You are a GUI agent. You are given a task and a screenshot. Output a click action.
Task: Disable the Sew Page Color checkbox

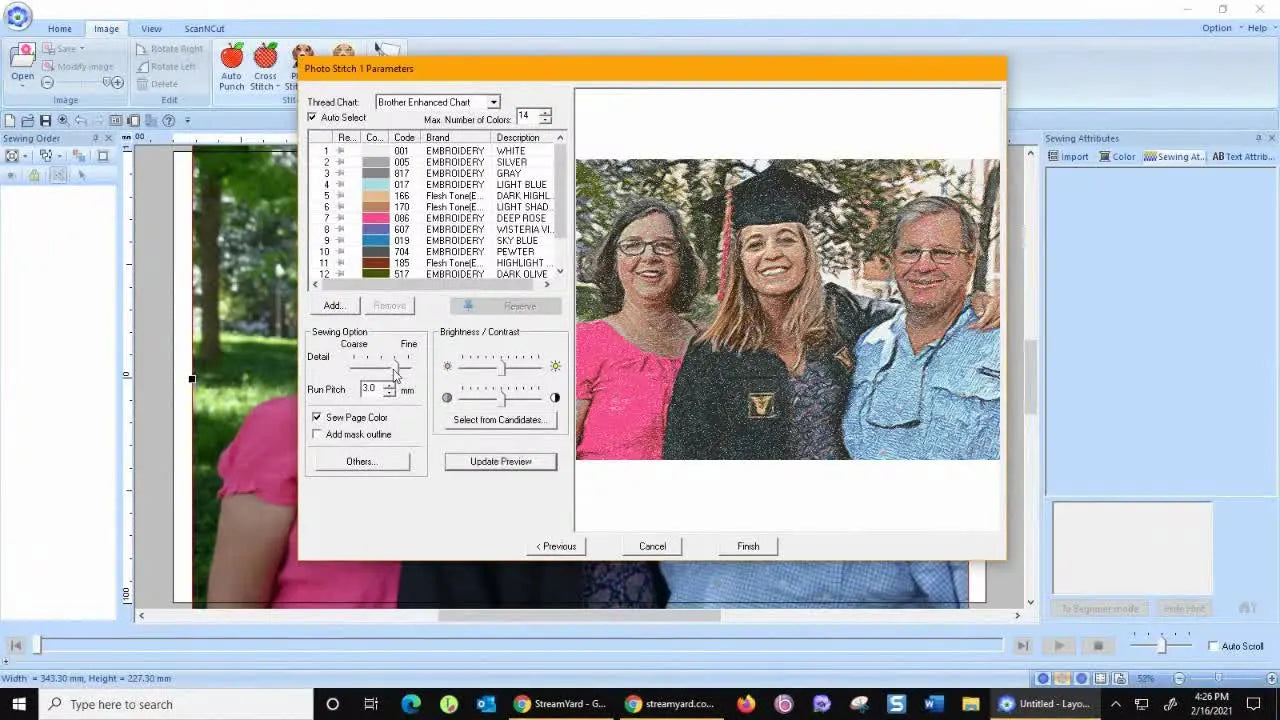point(317,417)
